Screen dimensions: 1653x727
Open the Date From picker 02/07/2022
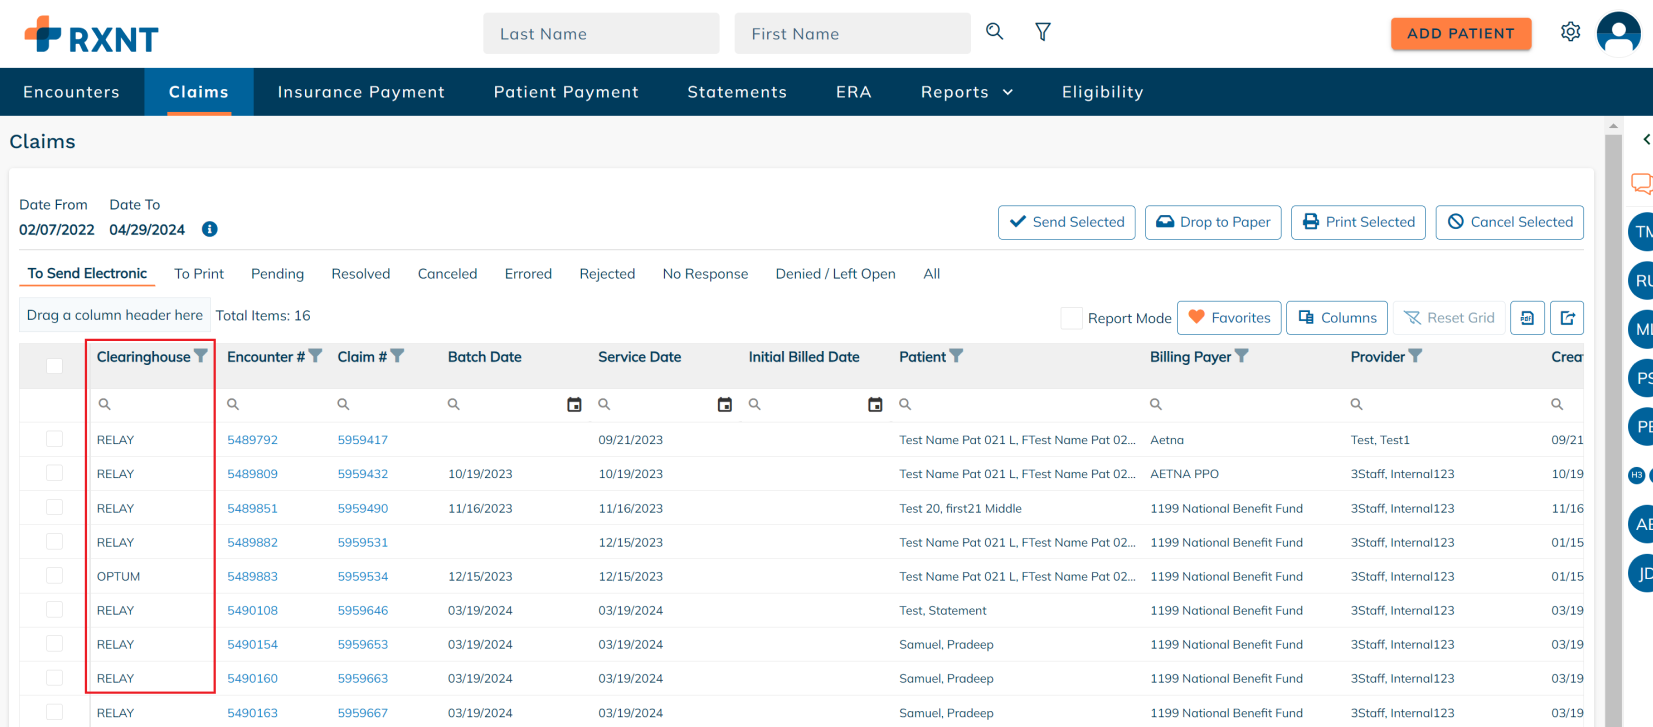coord(57,229)
